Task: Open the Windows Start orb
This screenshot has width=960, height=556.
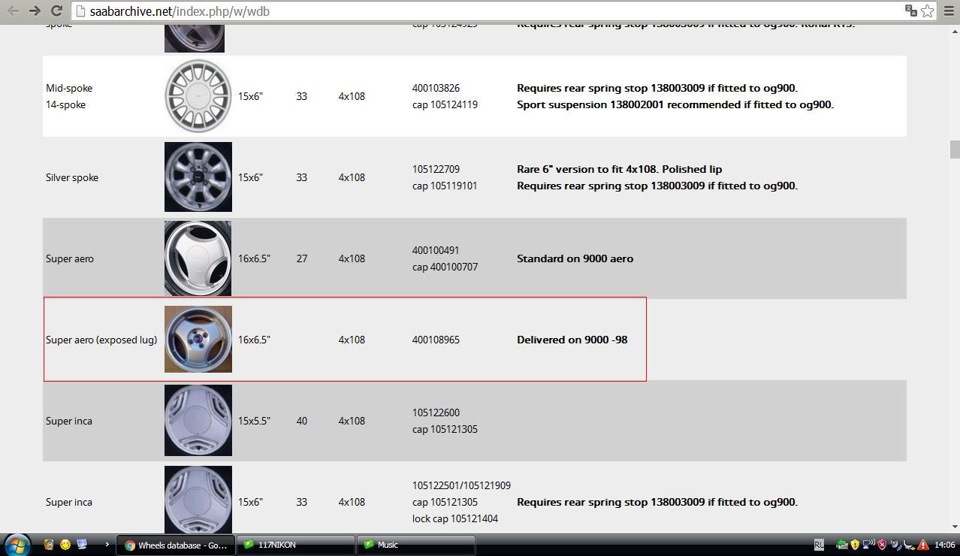Action: [17, 544]
